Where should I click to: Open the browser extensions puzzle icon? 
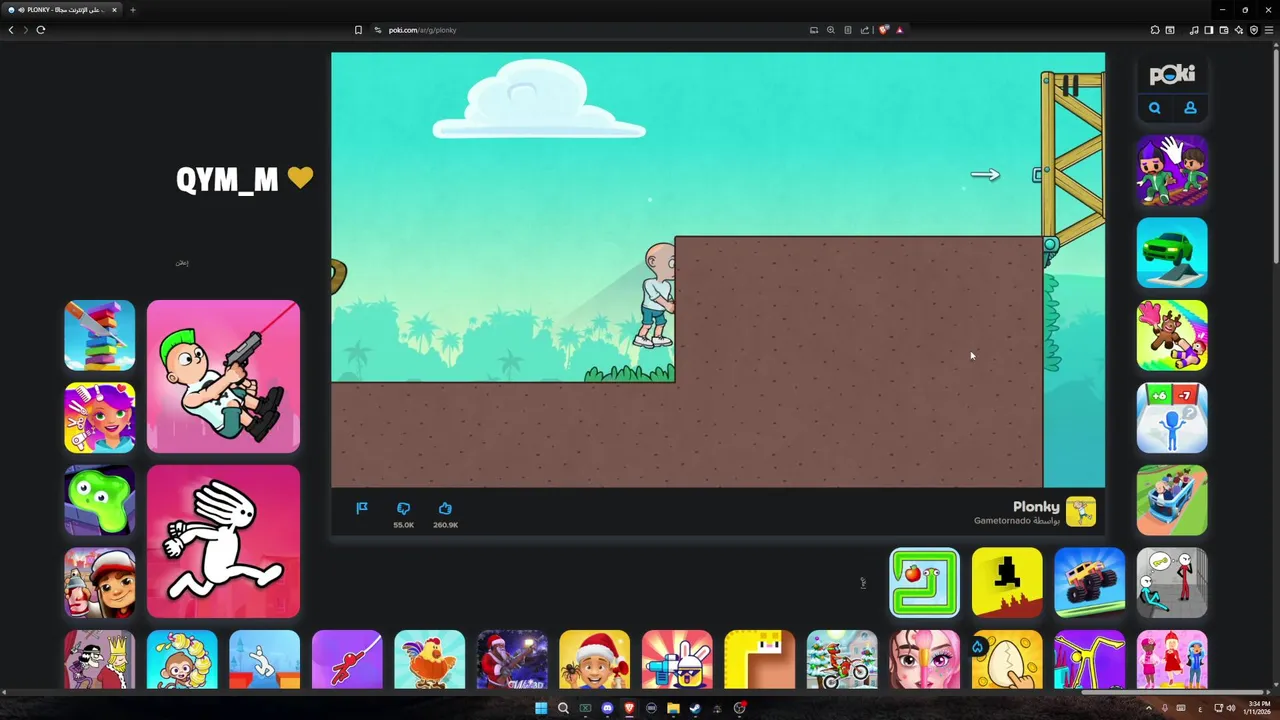[x=1155, y=30]
